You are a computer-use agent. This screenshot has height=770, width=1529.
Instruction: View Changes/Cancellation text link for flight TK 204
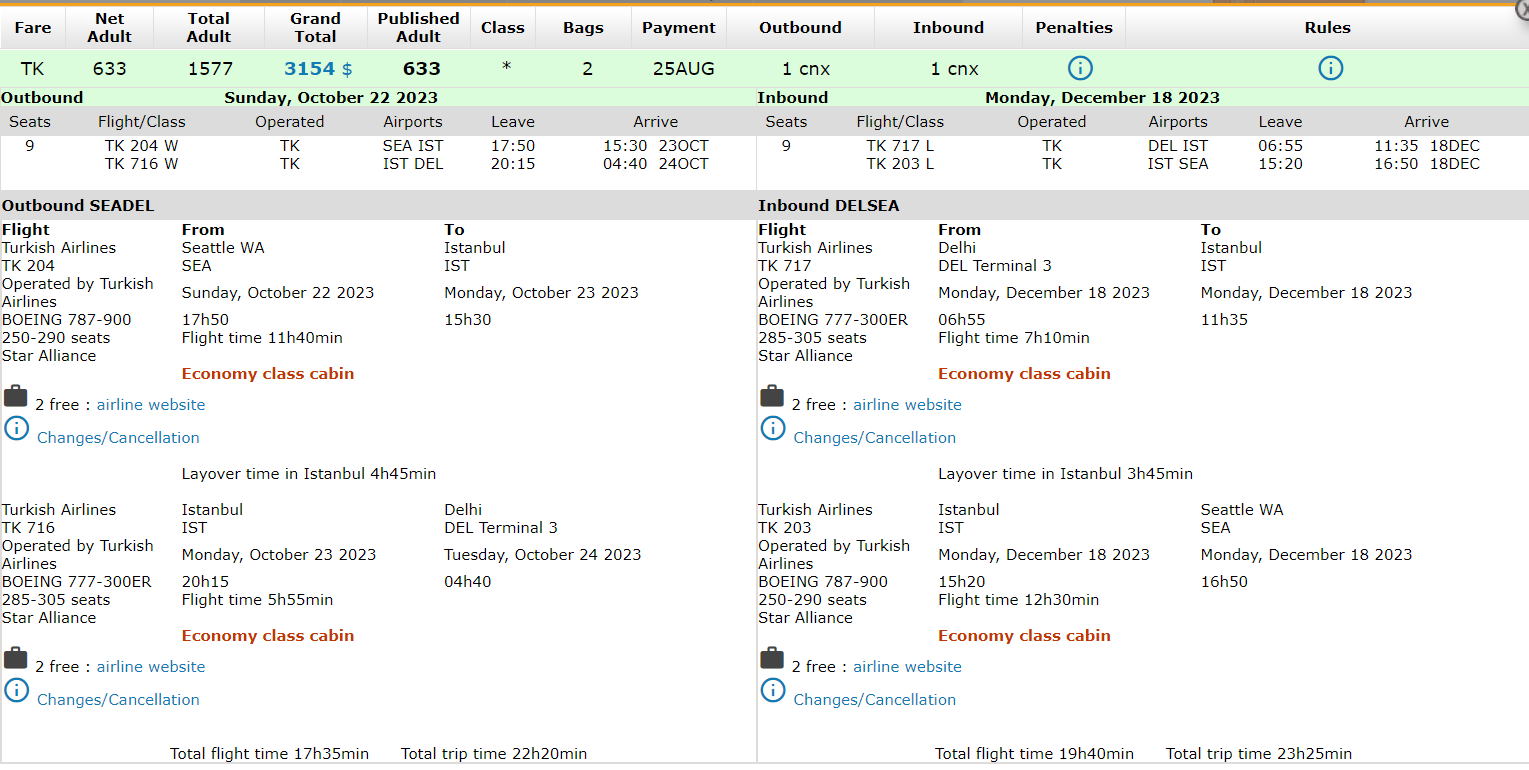[x=118, y=438]
